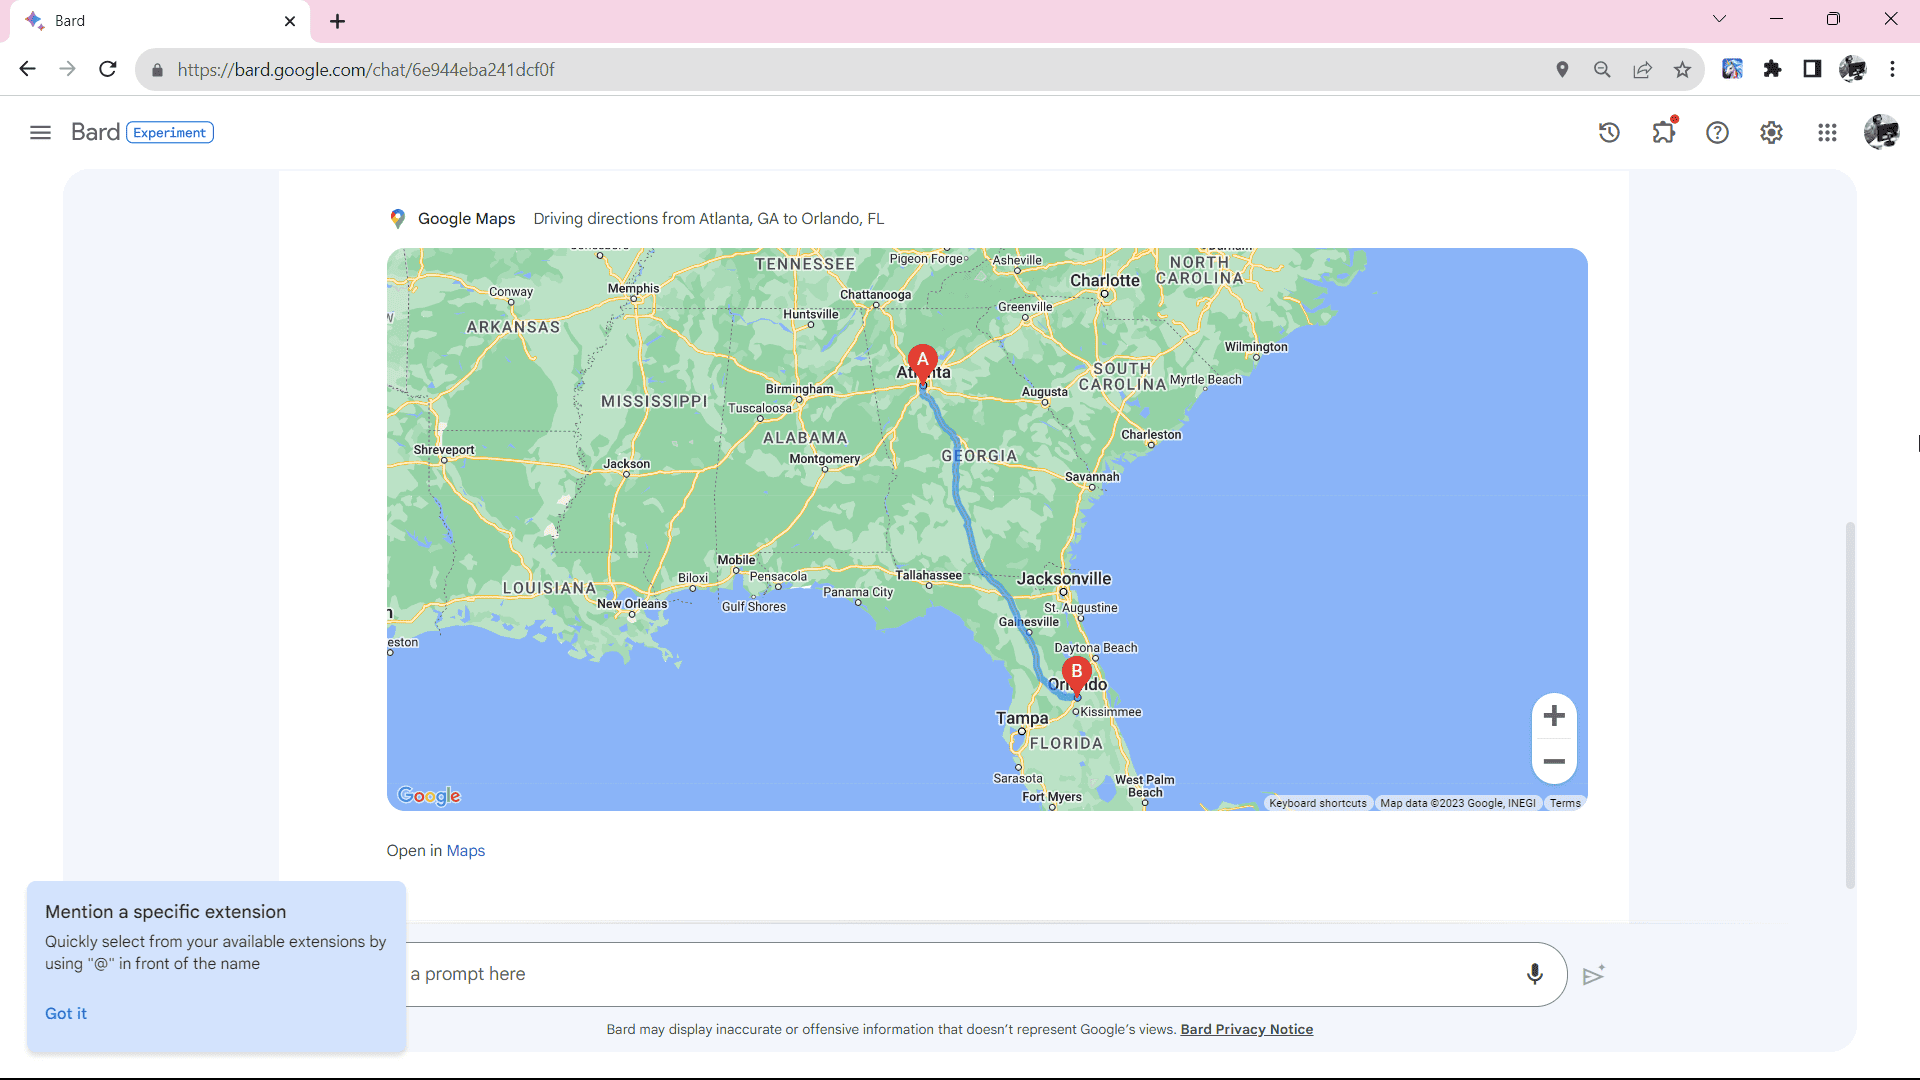Click the prompt input field
The height and width of the screenshot is (1080, 1920).
pyautogui.click(x=960, y=974)
